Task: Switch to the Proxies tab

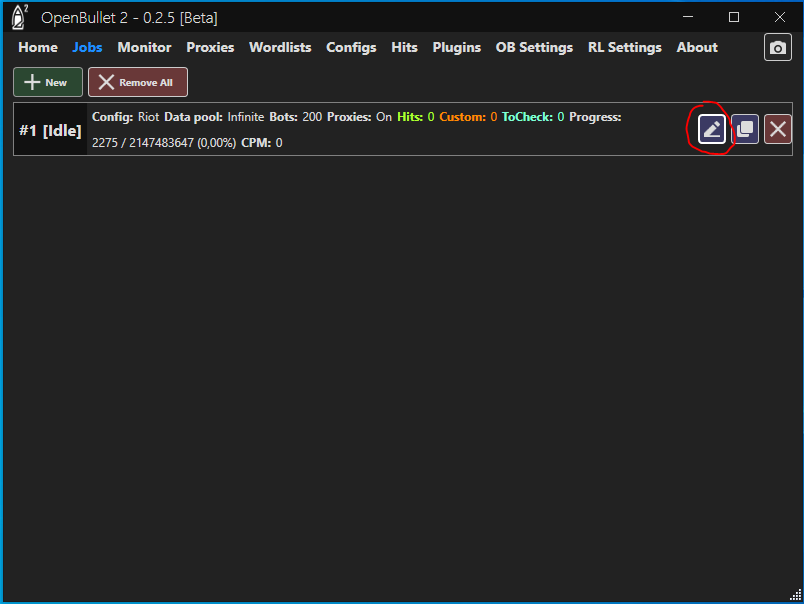Action: click(x=210, y=48)
